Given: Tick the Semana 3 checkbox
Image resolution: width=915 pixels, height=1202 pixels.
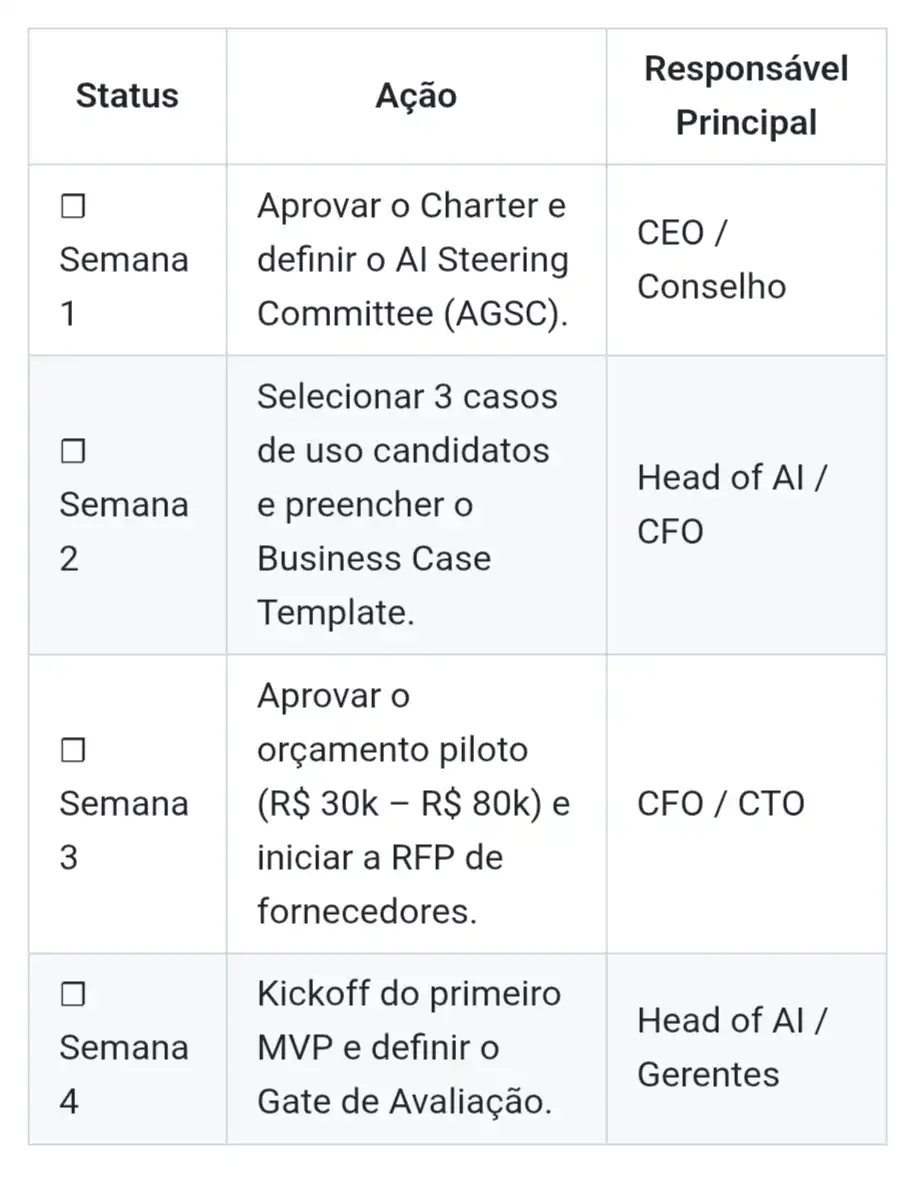Looking at the screenshot, I should click(x=73, y=750).
